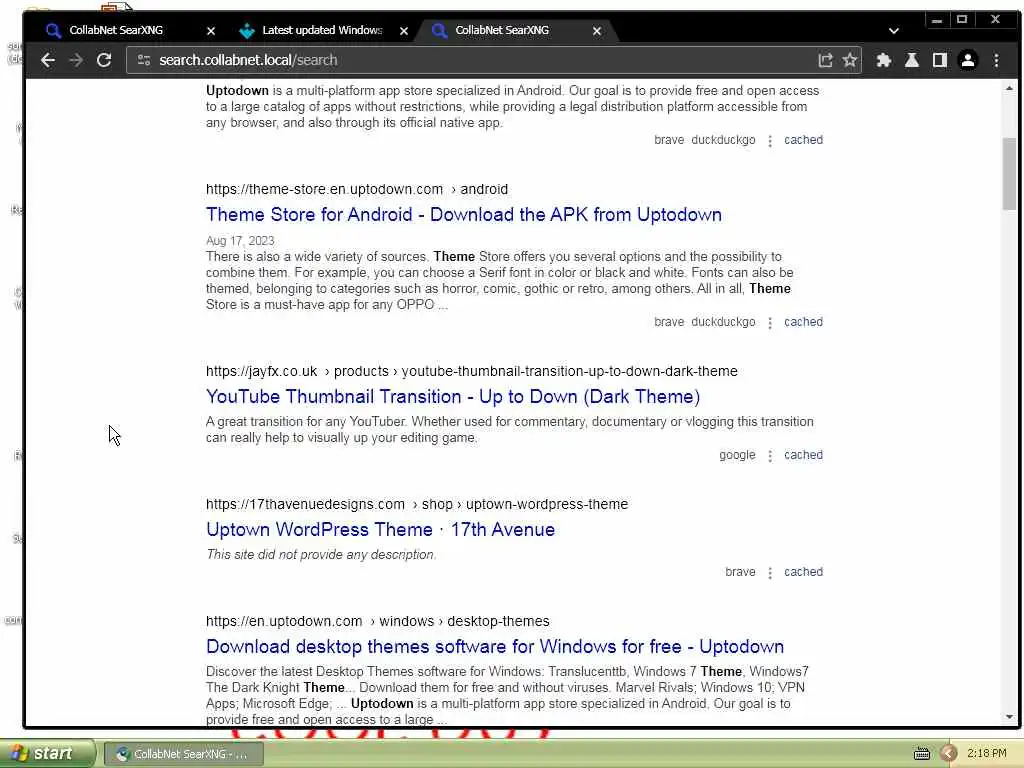Open cached link for Uptodown description result
Image resolution: width=1024 pixels, height=768 pixels.
coord(803,140)
